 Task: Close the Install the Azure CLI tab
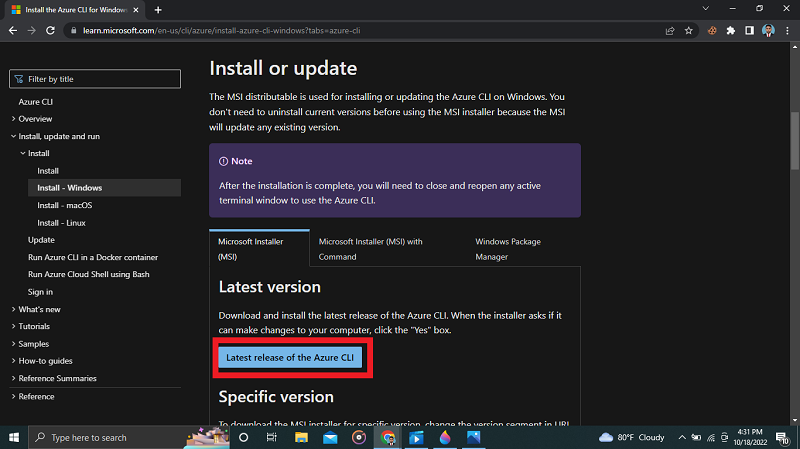pos(136,10)
